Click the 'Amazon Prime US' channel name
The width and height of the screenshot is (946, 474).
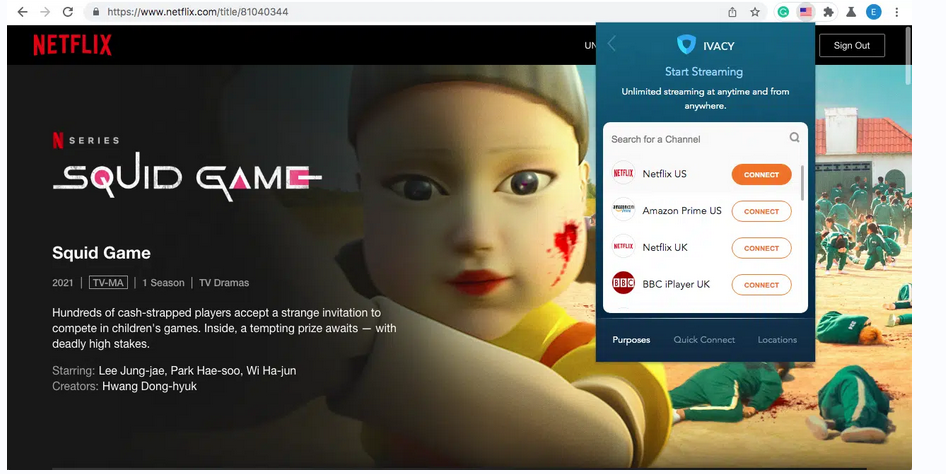click(x=682, y=210)
